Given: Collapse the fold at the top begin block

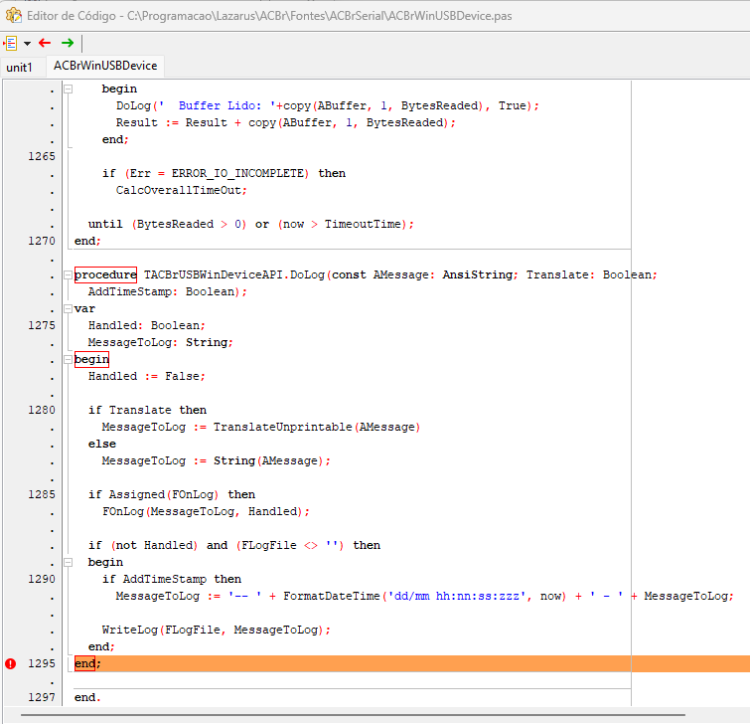Looking at the screenshot, I should click(68, 89).
